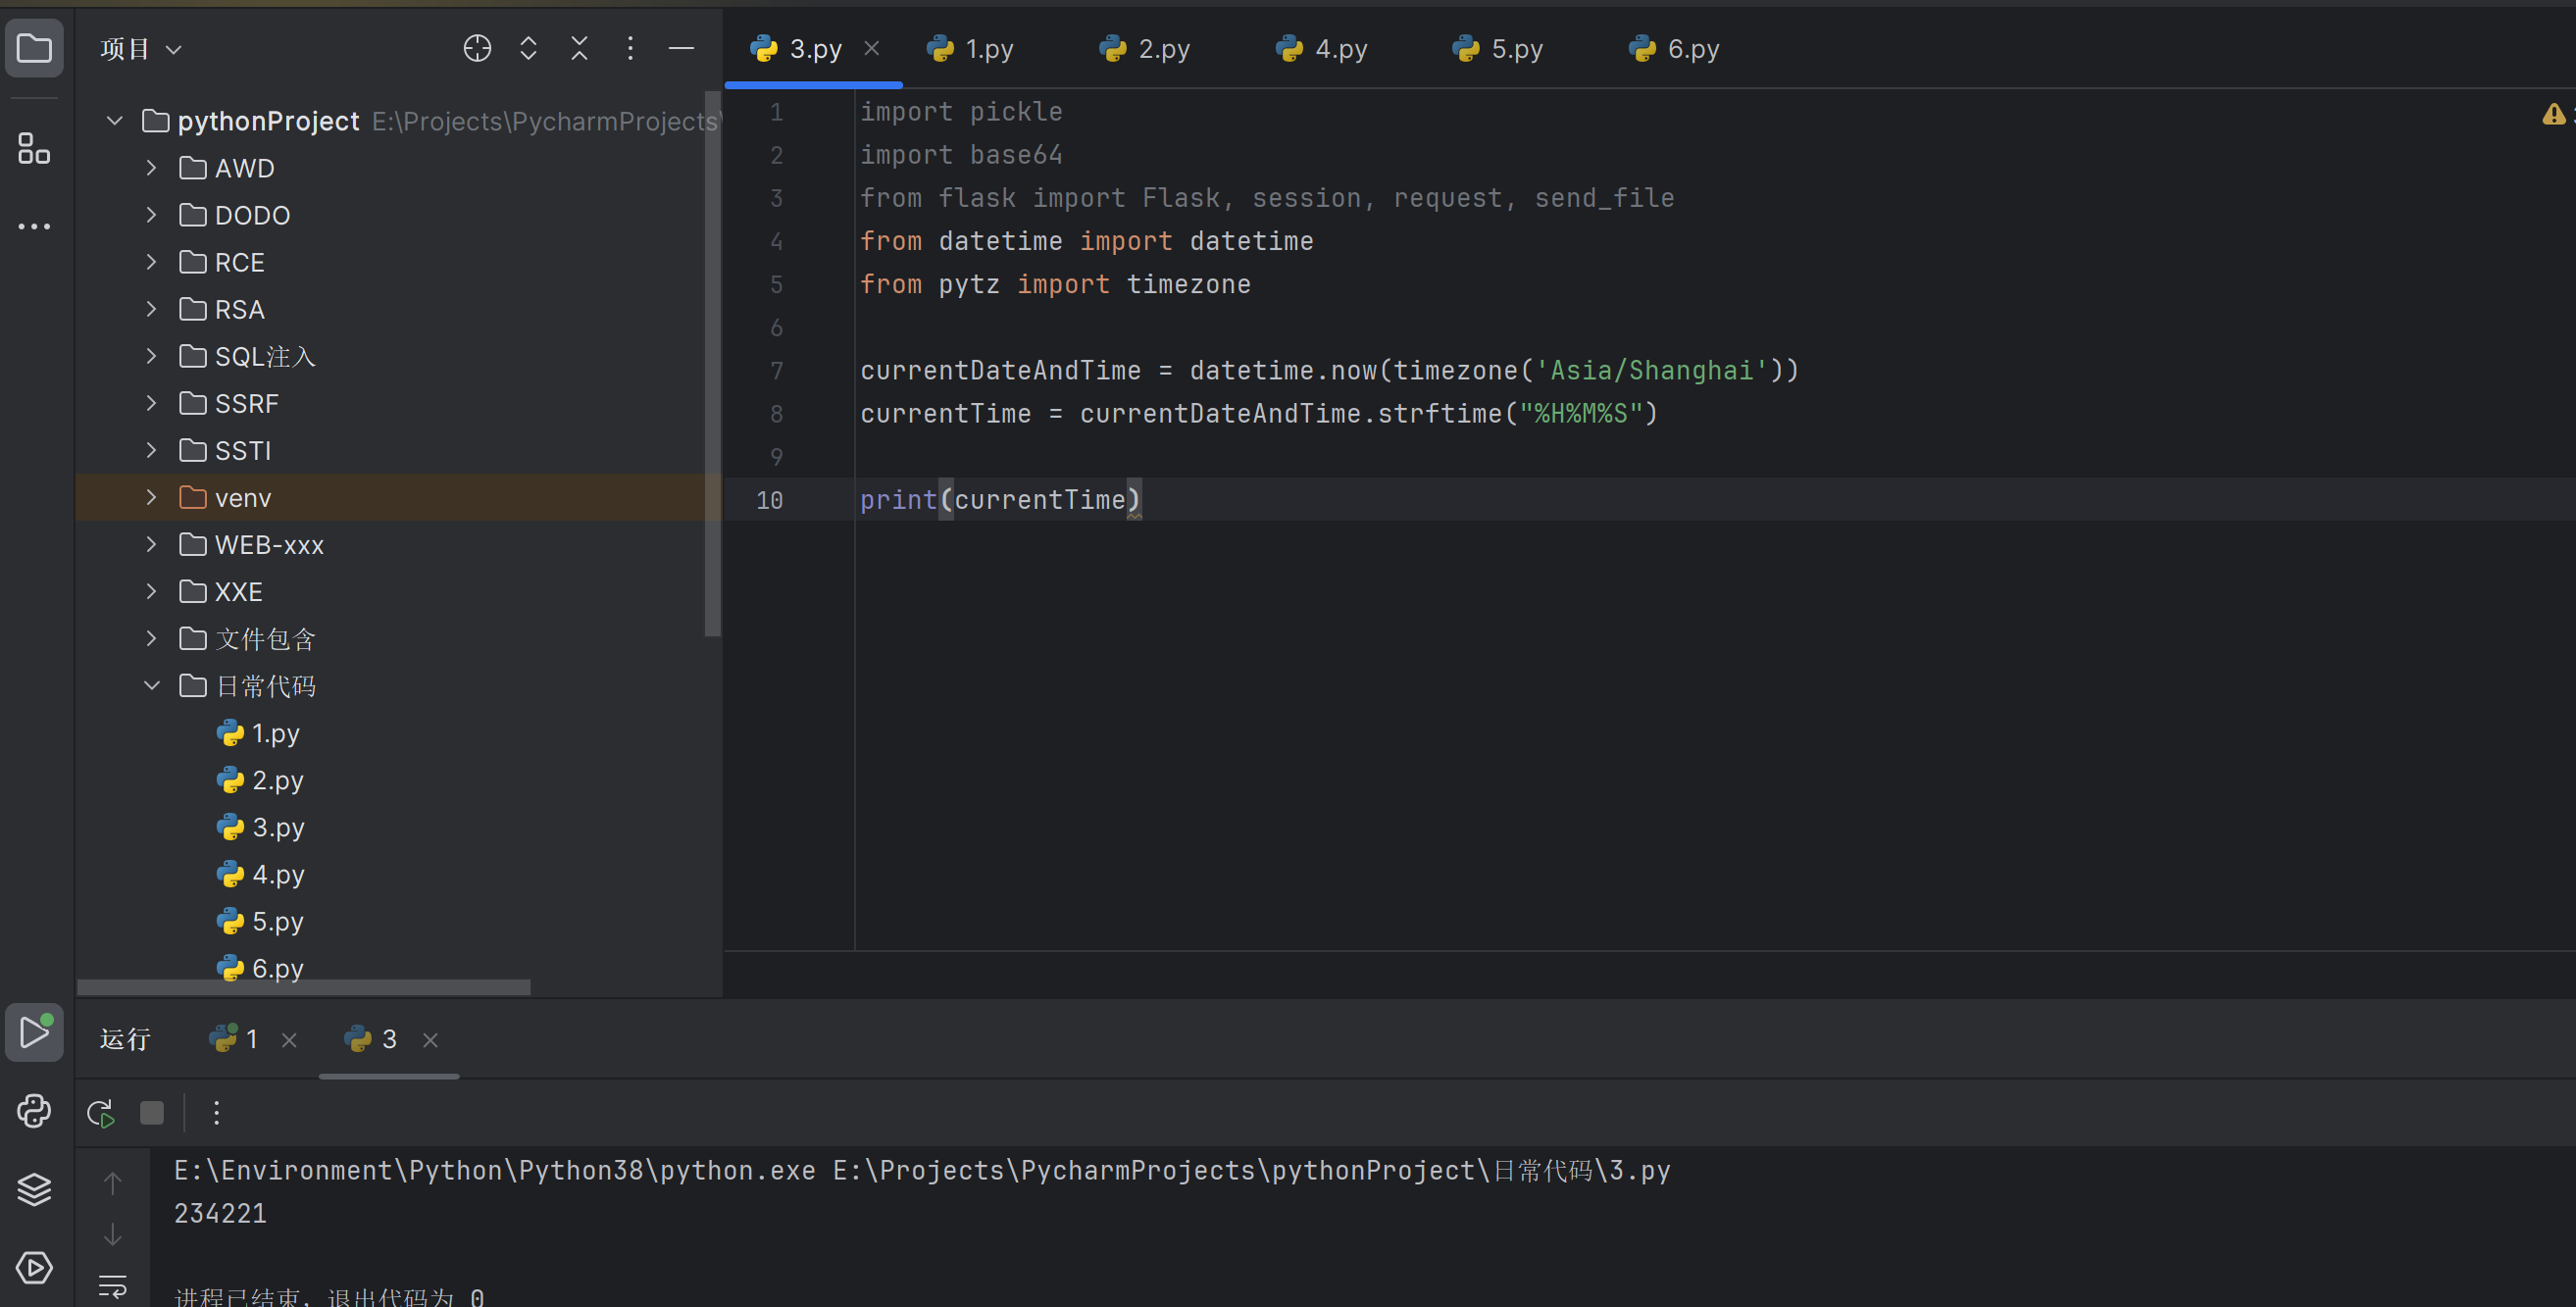Open the Python Console layers icon
Image resolution: width=2576 pixels, height=1307 pixels.
point(34,1188)
